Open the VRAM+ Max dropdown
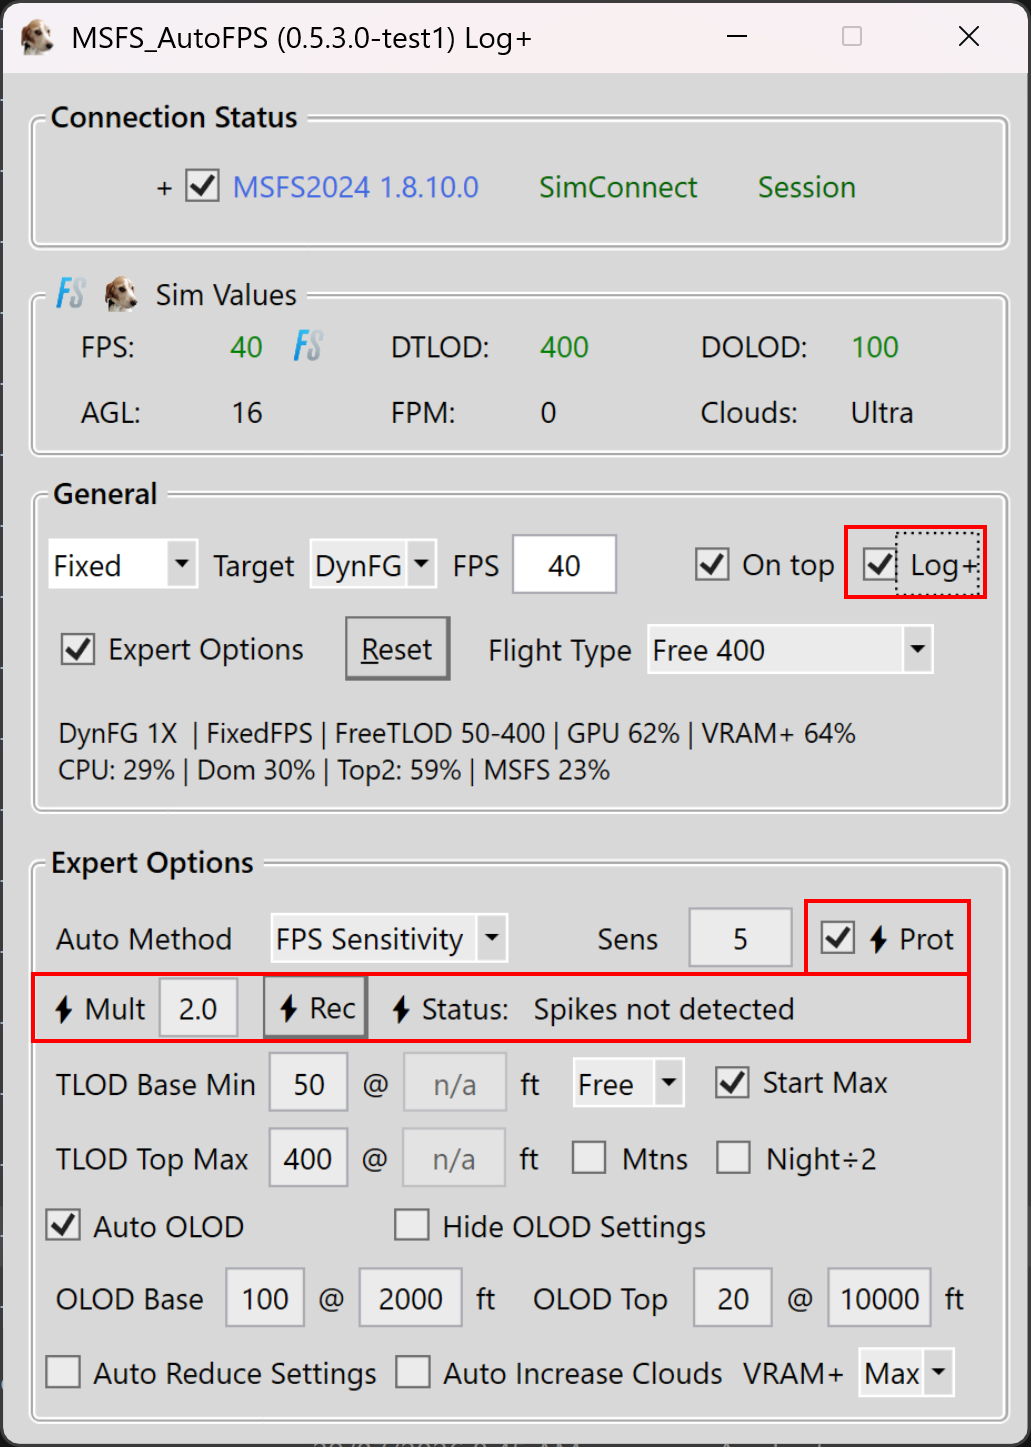Viewport: 1031px width, 1447px height. point(908,1373)
